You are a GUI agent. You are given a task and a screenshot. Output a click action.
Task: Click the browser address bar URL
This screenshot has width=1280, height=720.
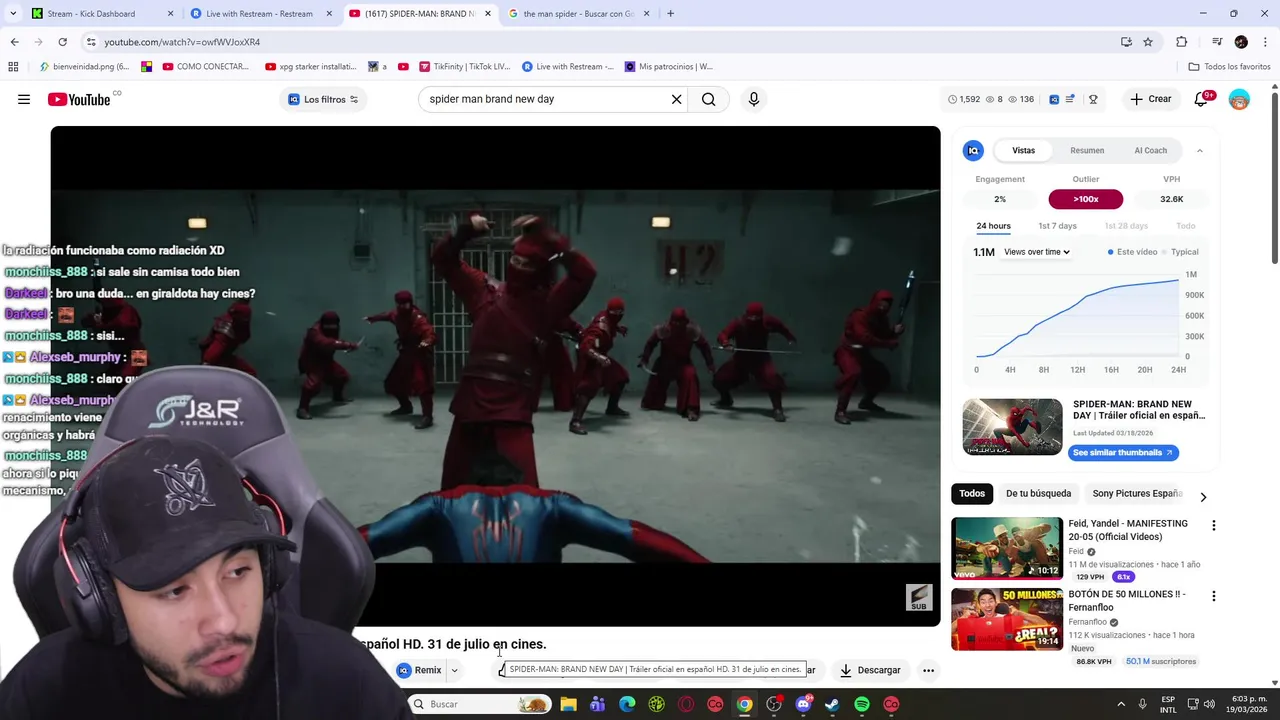(x=182, y=42)
